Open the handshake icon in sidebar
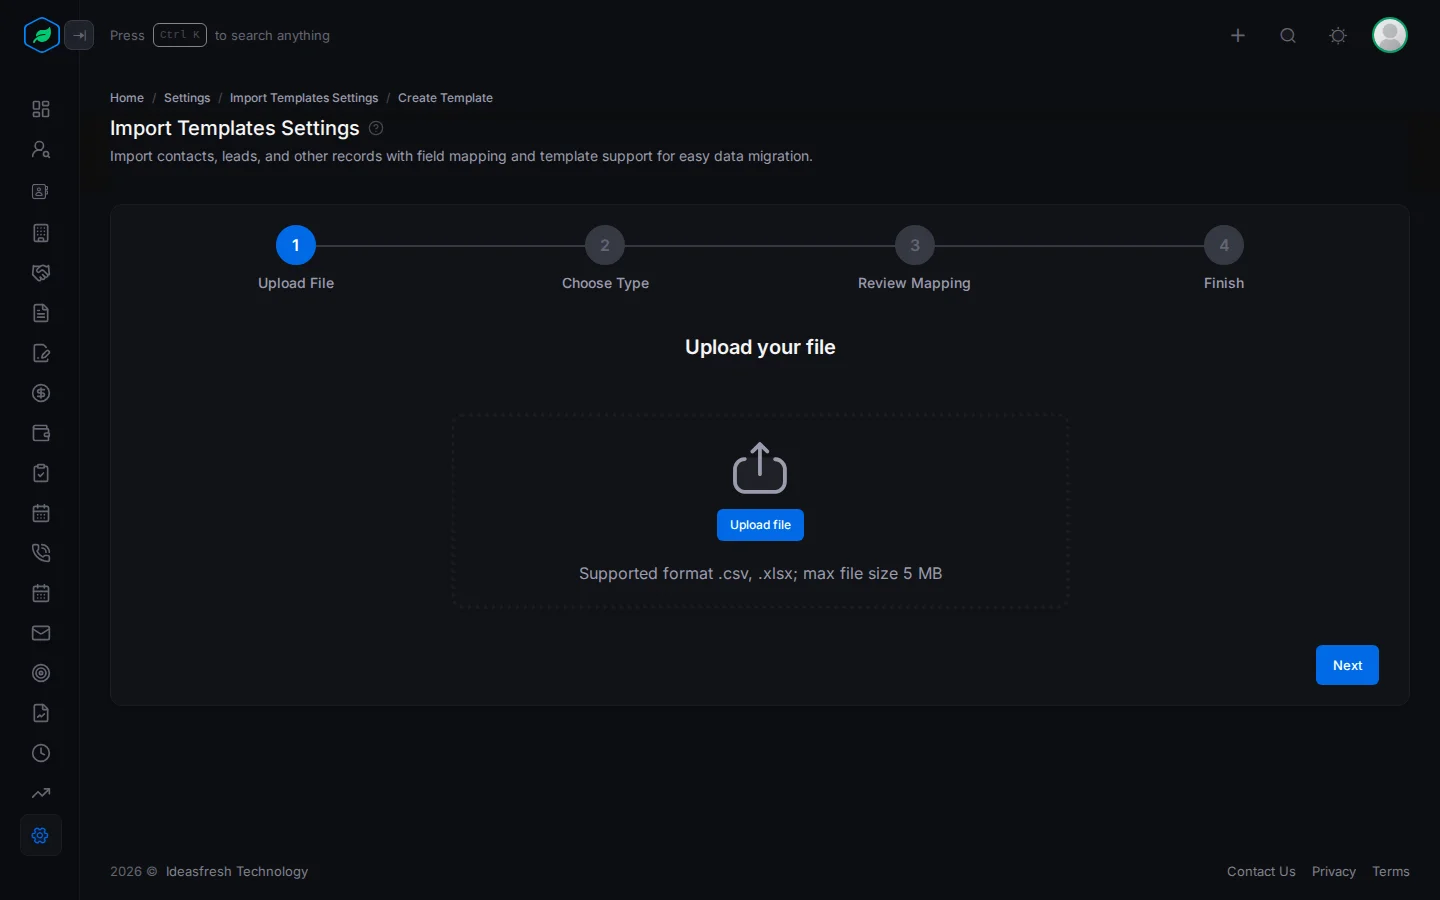1440x900 pixels. [41, 273]
